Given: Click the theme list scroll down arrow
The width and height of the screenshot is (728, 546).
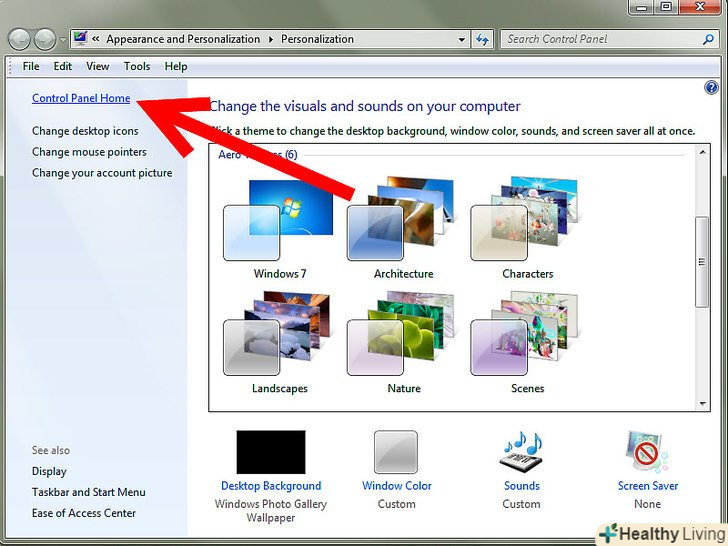Looking at the screenshot, I should (702, 403).
